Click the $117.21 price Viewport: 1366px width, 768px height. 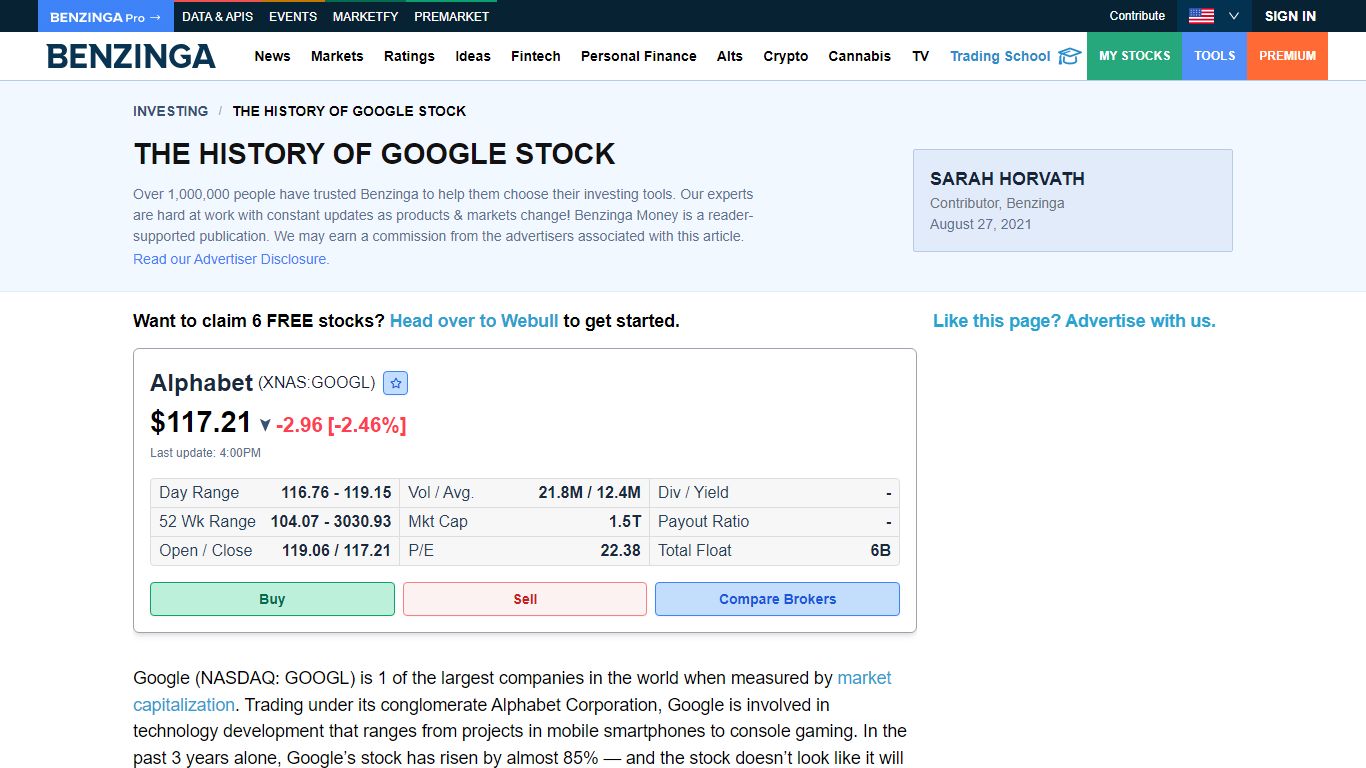(201, 422)
